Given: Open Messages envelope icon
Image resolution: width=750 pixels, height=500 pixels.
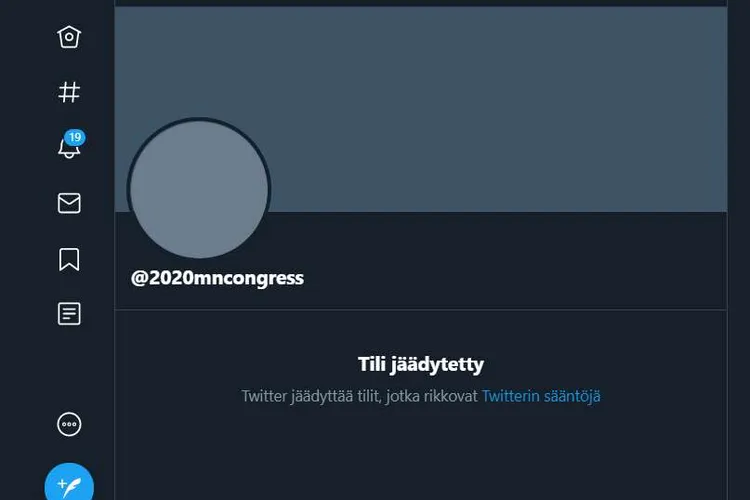Looking at the screenshot, I should pos(69,203).
